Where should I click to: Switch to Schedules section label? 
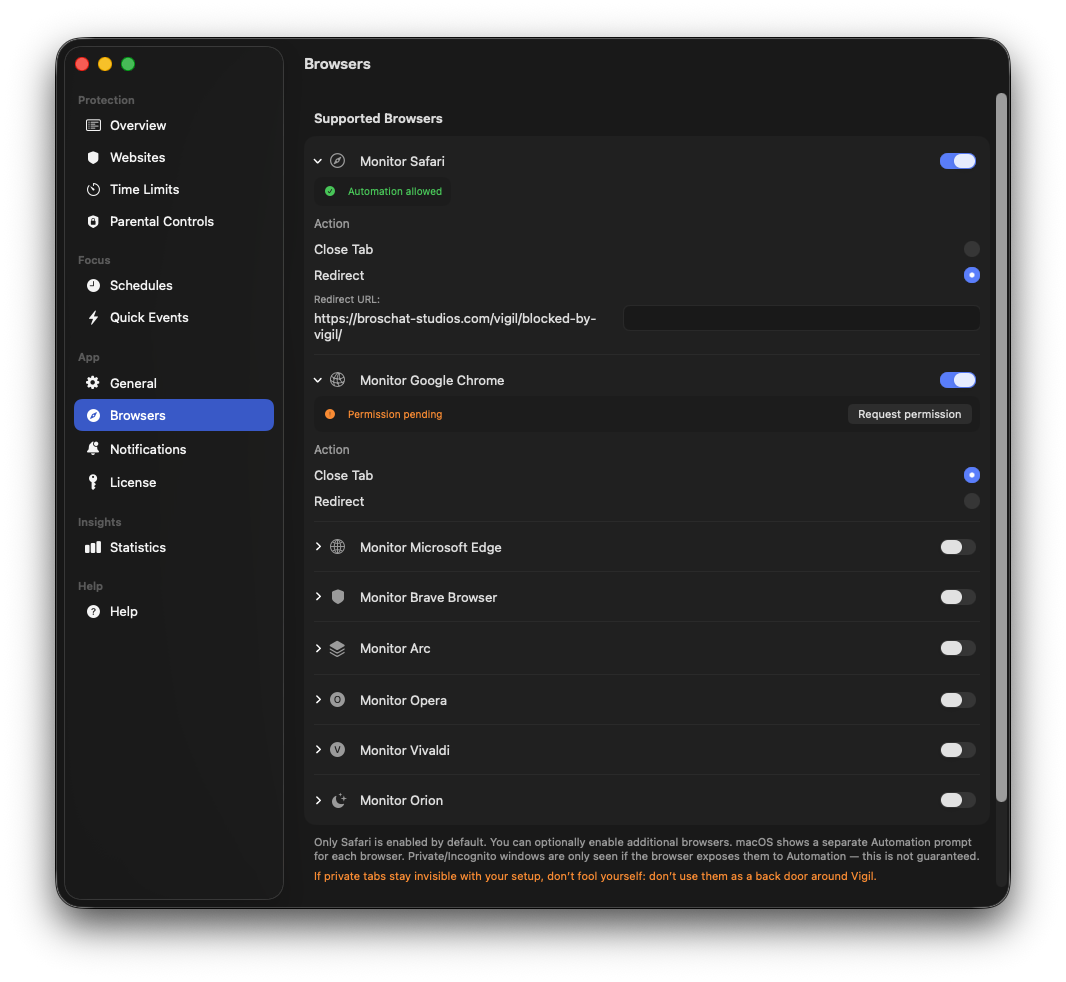point(141,285)
